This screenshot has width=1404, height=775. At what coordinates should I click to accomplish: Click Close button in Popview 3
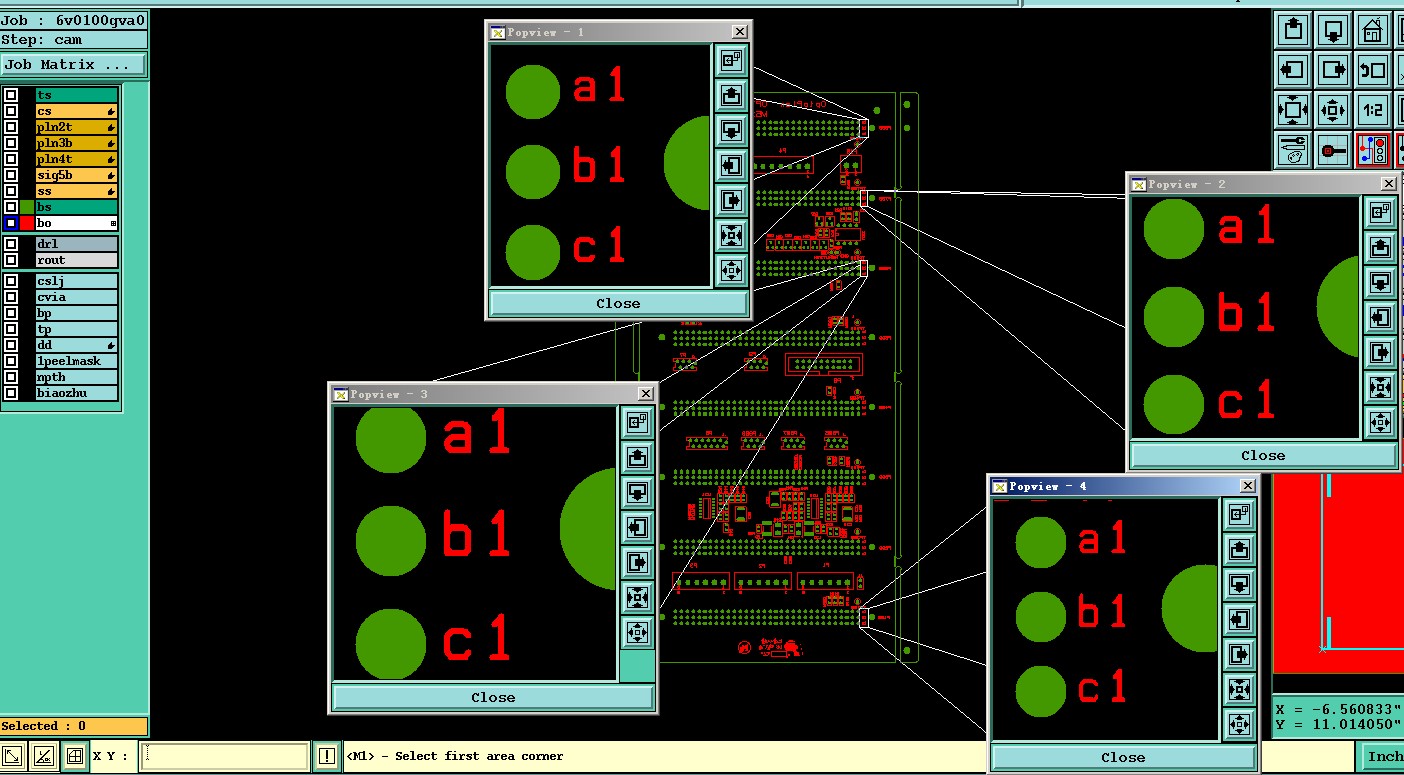point(493,697)
